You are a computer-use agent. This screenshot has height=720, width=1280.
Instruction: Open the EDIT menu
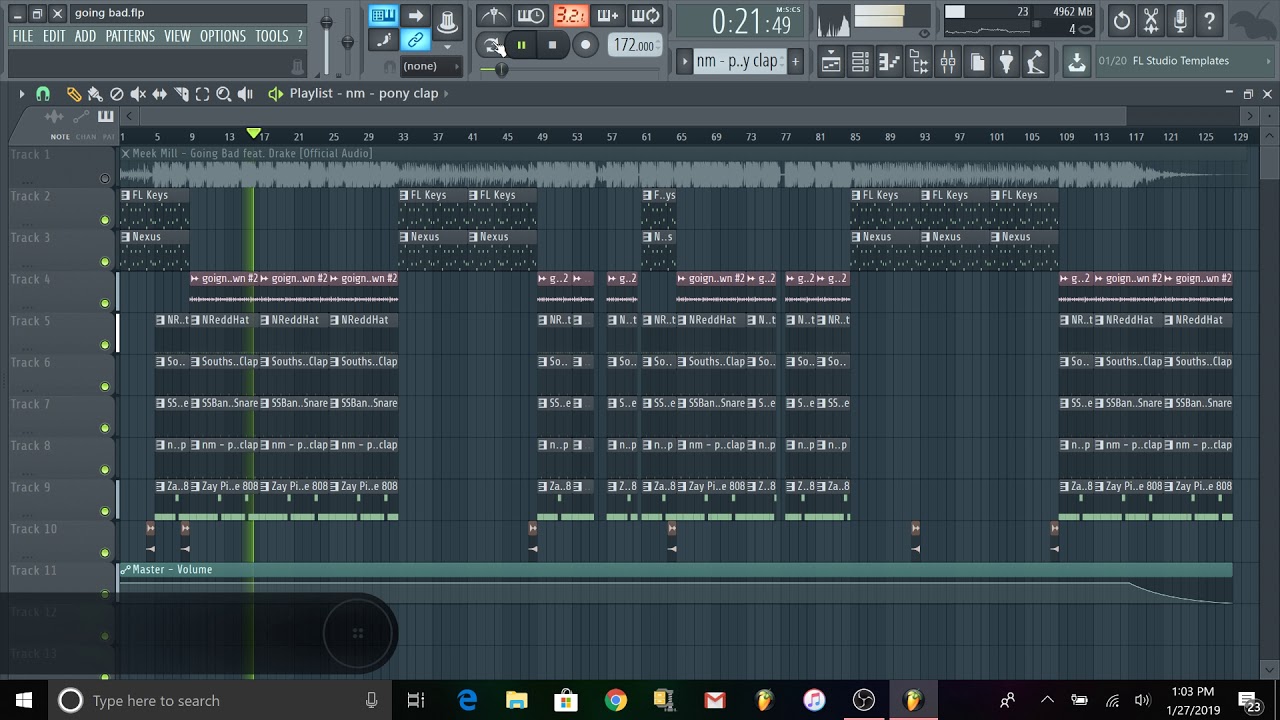(54, 36)
